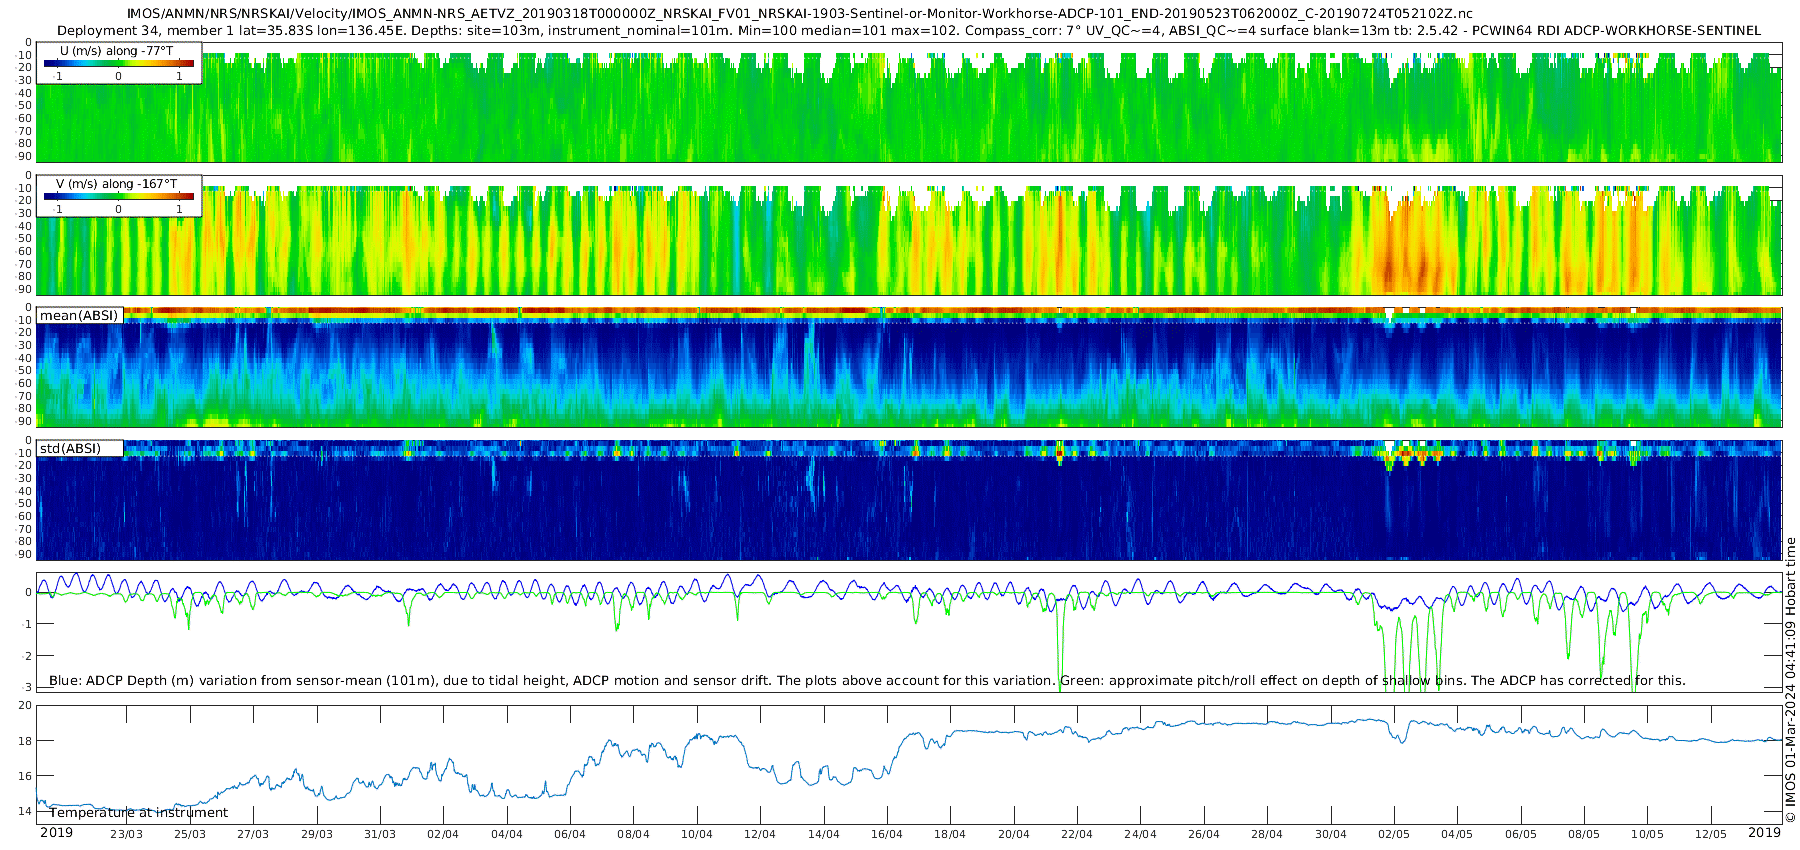Click the Deployment 34 metadata line
1800x850 pixels.
[908, 31]
